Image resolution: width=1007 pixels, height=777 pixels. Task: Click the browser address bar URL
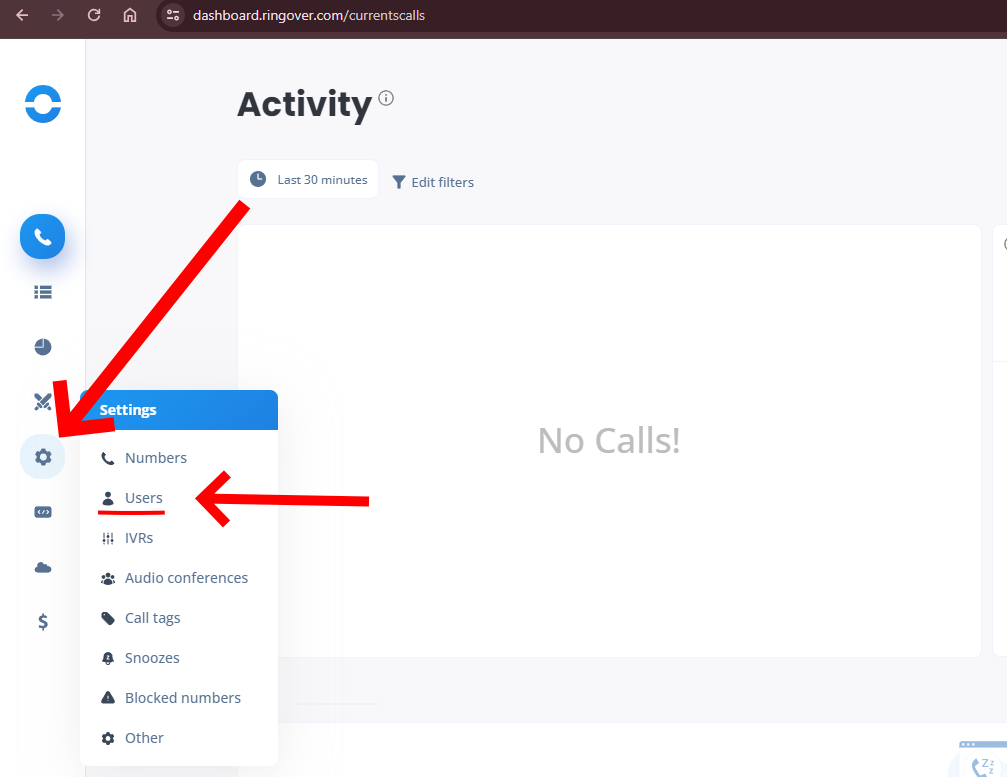(309, 15)
